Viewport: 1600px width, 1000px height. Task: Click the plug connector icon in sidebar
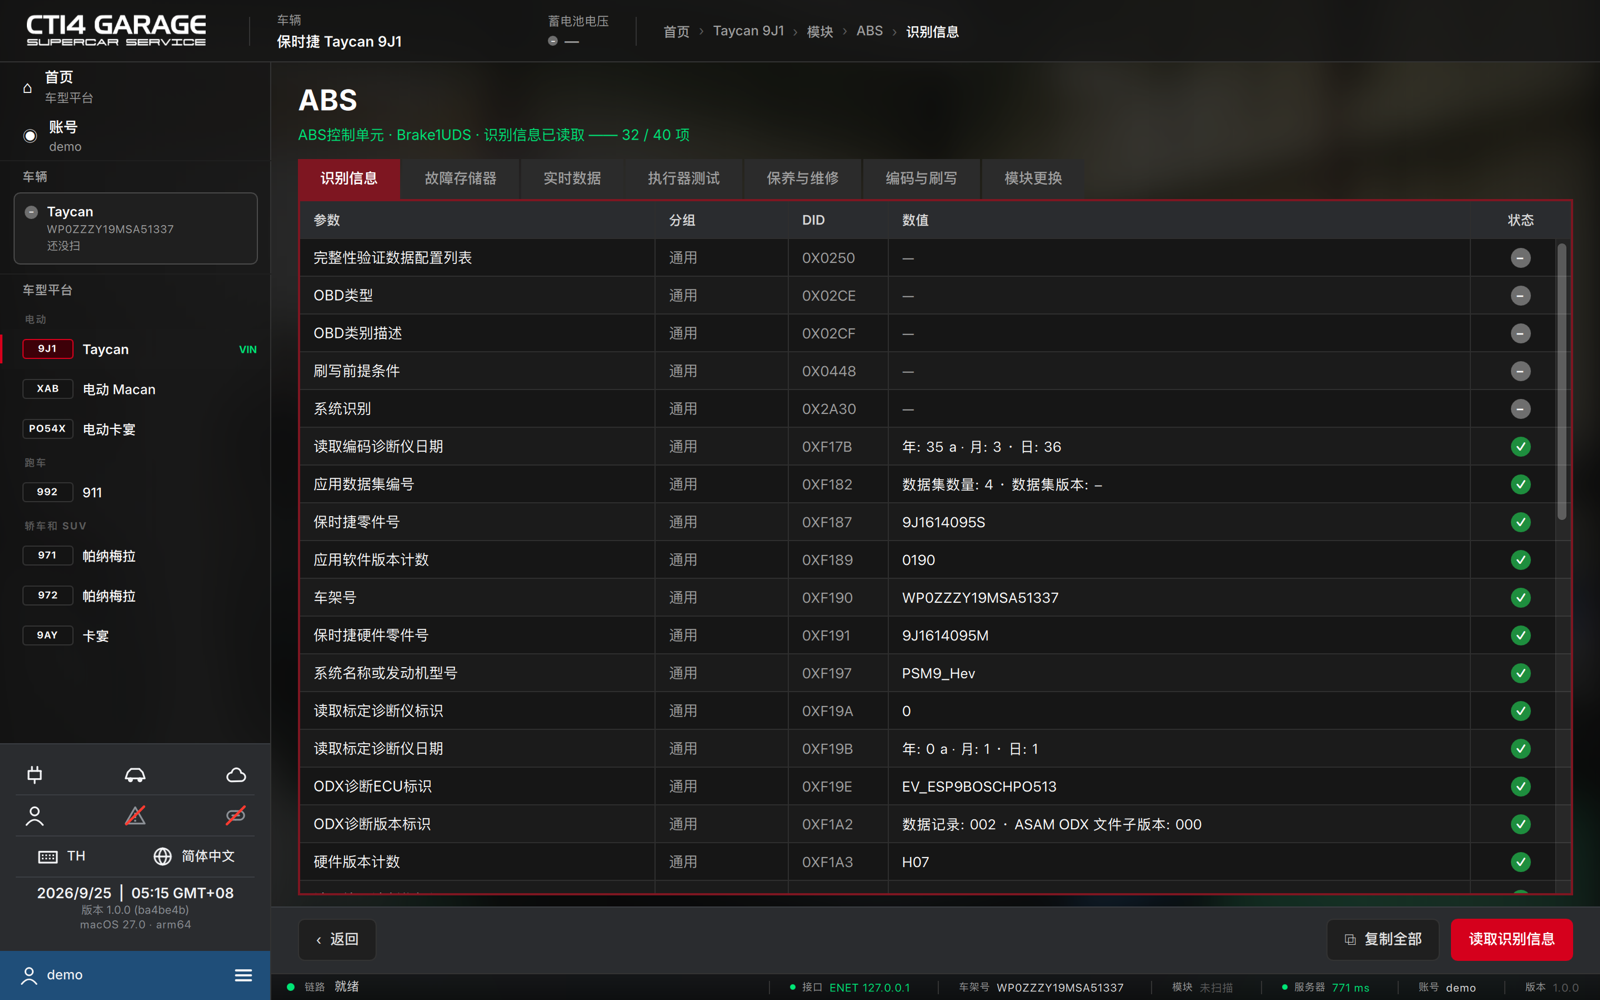35,775
